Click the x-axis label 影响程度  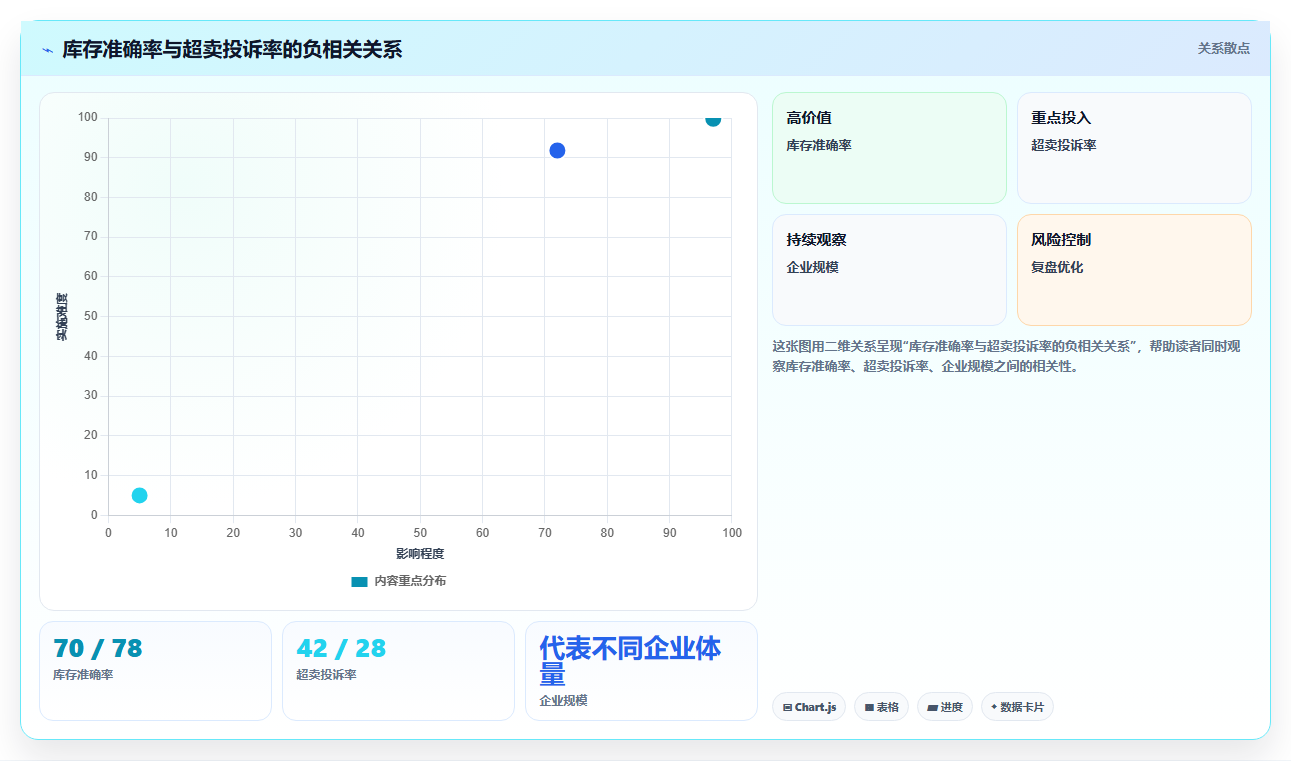pos(420,554)
